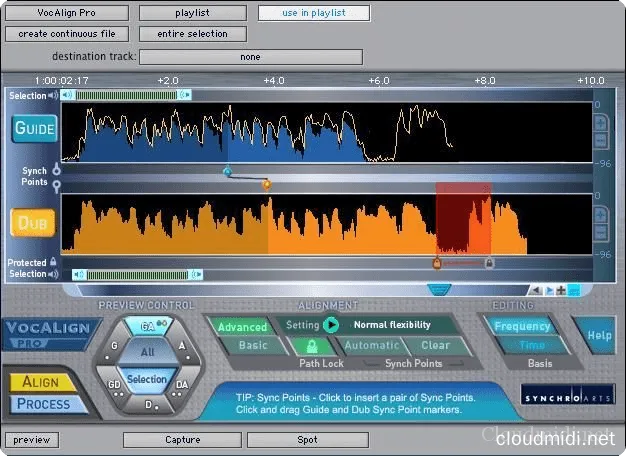Image resolution: width=626 pixels, height=456 pixels.
Task: Open the Normal flexibility setting menu
Action: point(391,325)
